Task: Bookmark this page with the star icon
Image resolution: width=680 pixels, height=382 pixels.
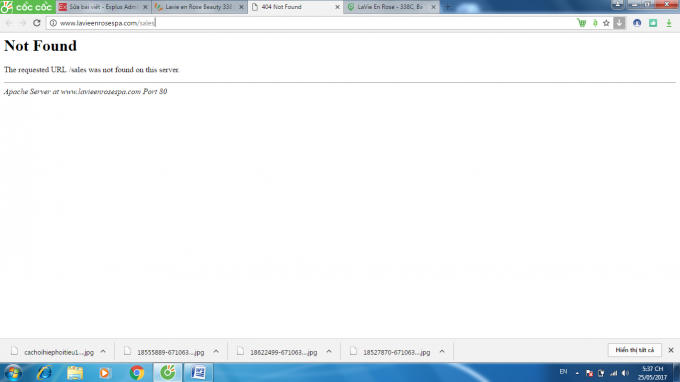Action: coord(606,23)
